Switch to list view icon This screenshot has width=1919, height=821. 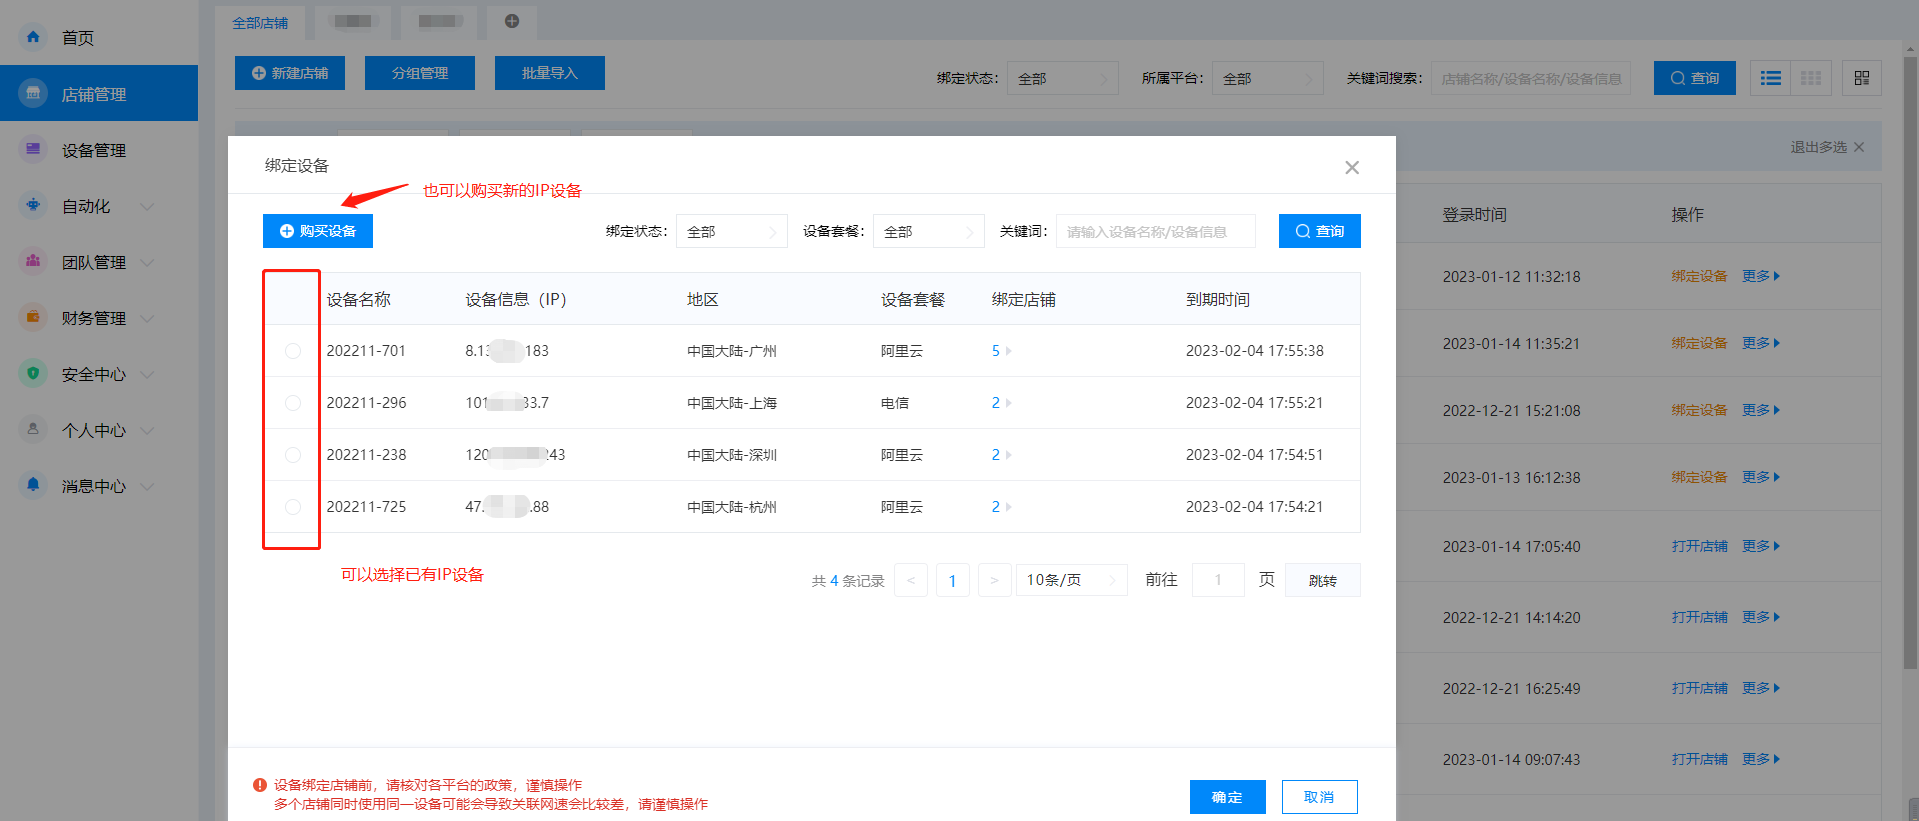[x=1770, y=78]
